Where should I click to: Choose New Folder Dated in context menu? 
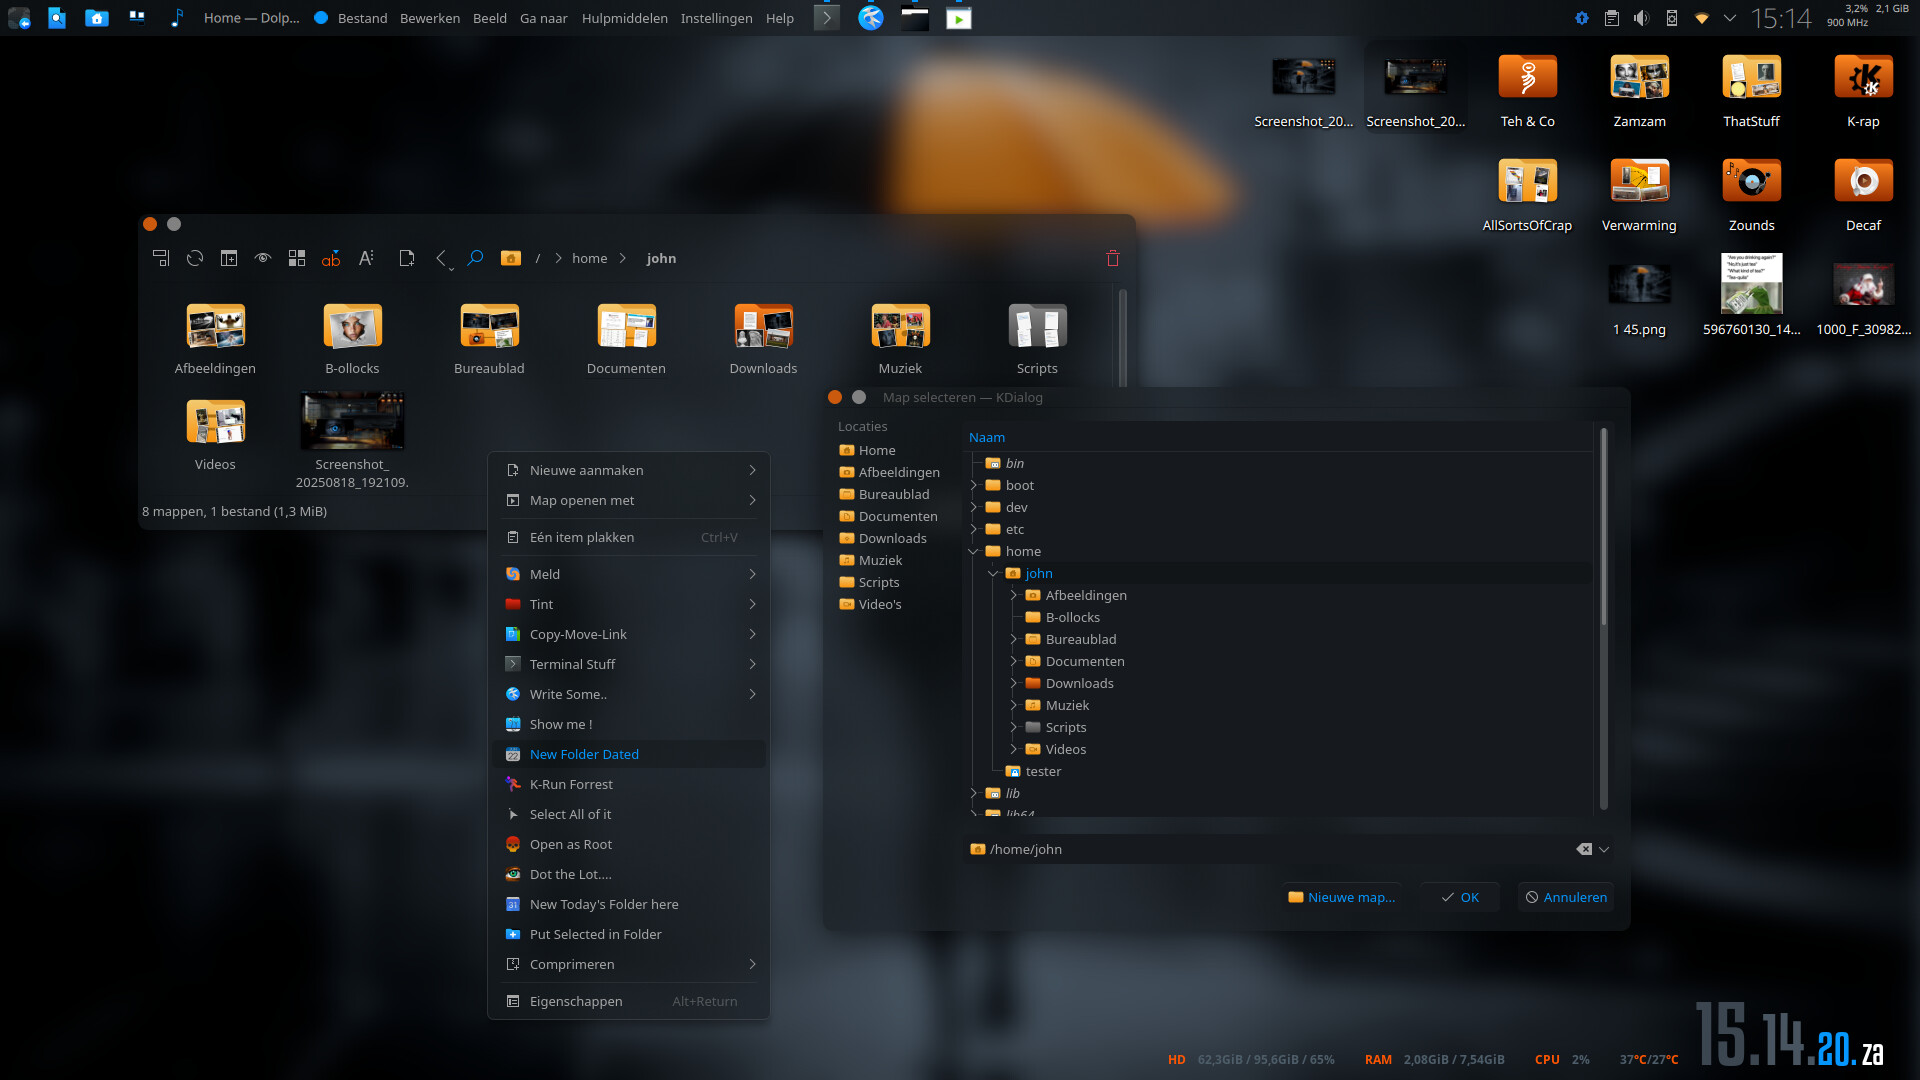coord(584,754)
